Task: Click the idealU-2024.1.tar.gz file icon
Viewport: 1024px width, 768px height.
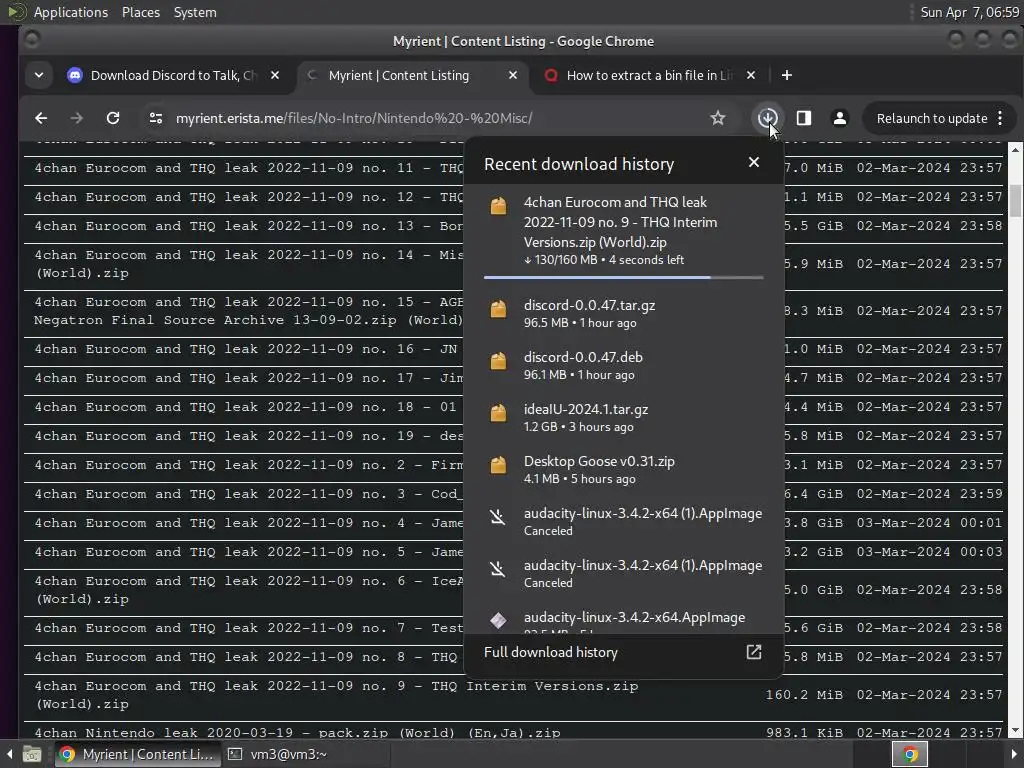Action: tap(498, 413)
